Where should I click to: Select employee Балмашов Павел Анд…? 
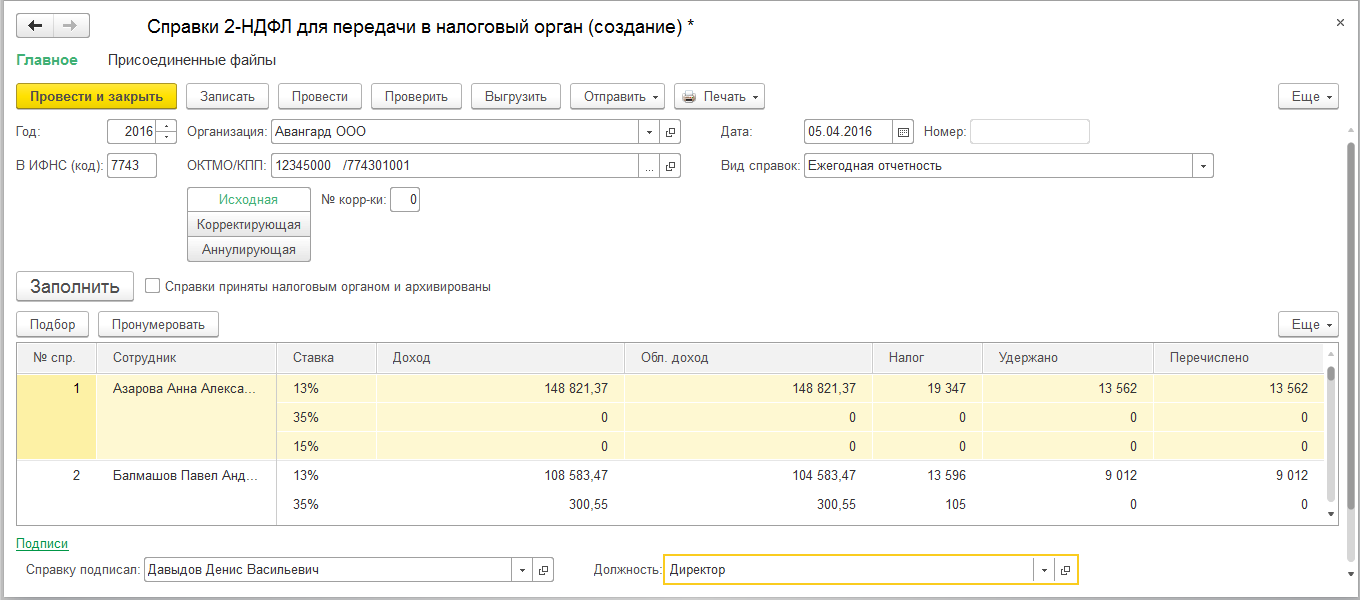pos(186,476)
